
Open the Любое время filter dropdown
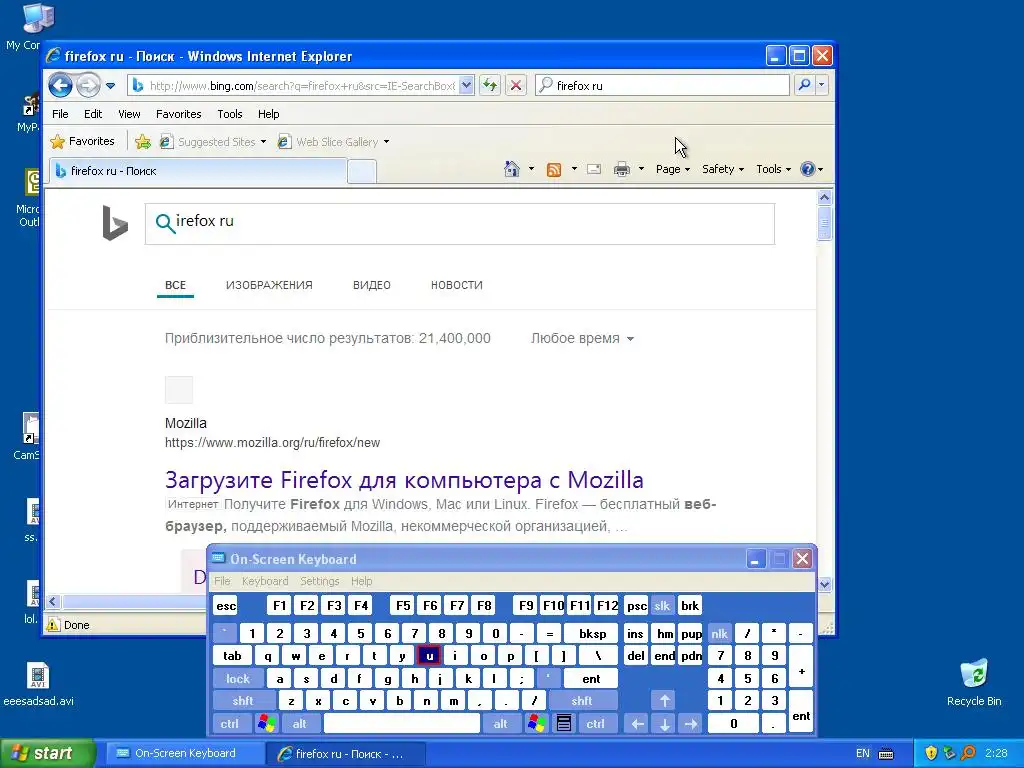(x=582, y=338)
